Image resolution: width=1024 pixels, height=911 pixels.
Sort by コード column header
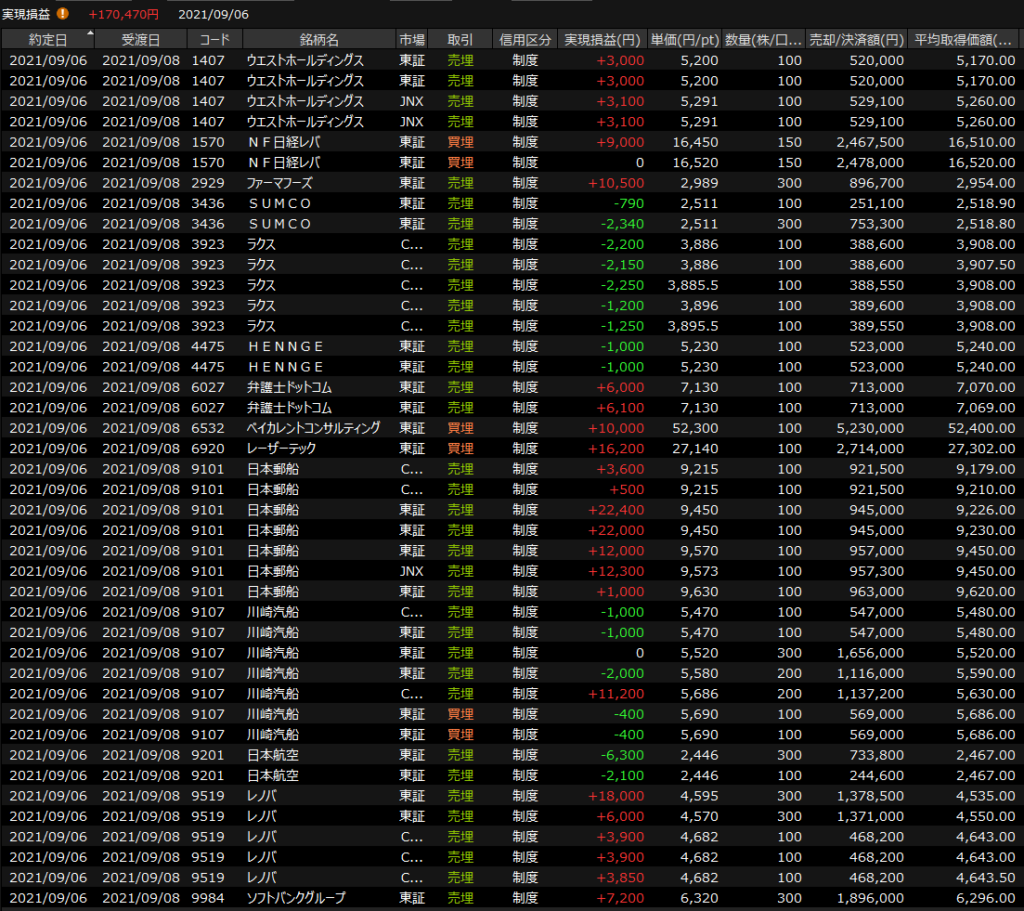[214, 40]
